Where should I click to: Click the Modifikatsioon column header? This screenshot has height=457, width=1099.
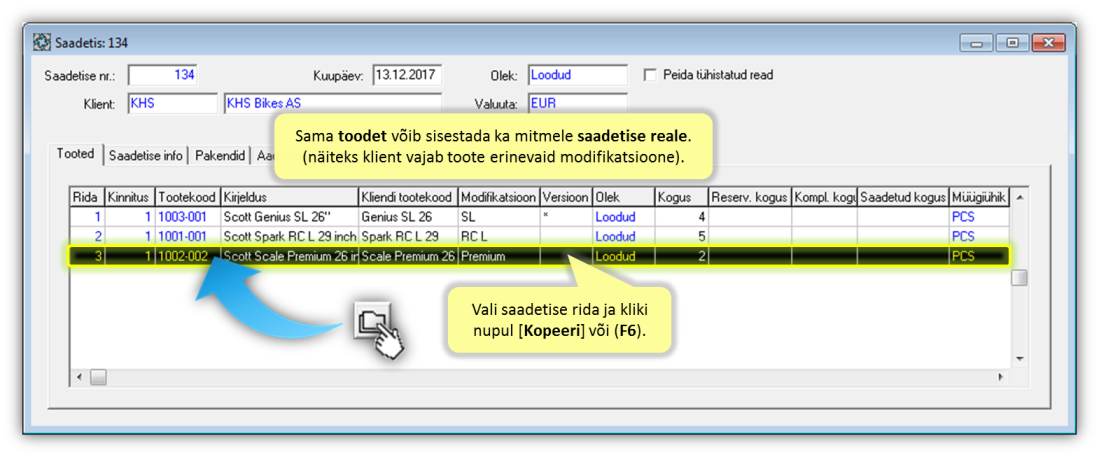[499, 198]
